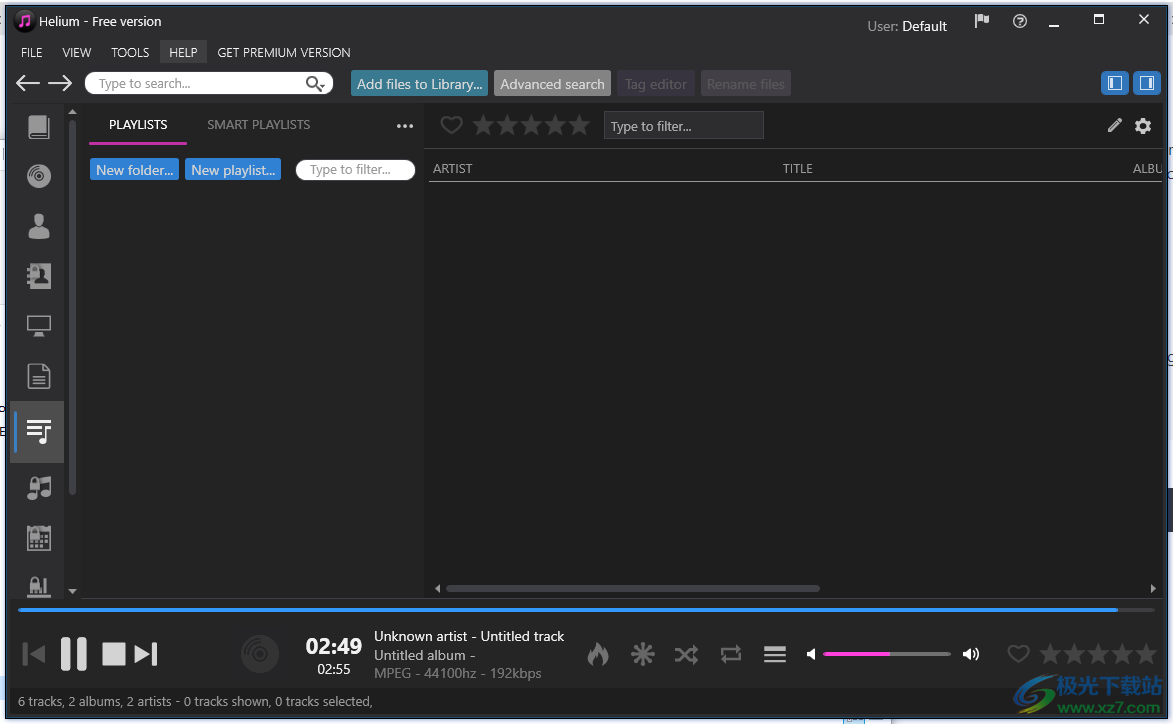The width and height of the screenshot is (1173, 724).
Task: Toggle the left panel visibility button
Action: (1114, 84)
